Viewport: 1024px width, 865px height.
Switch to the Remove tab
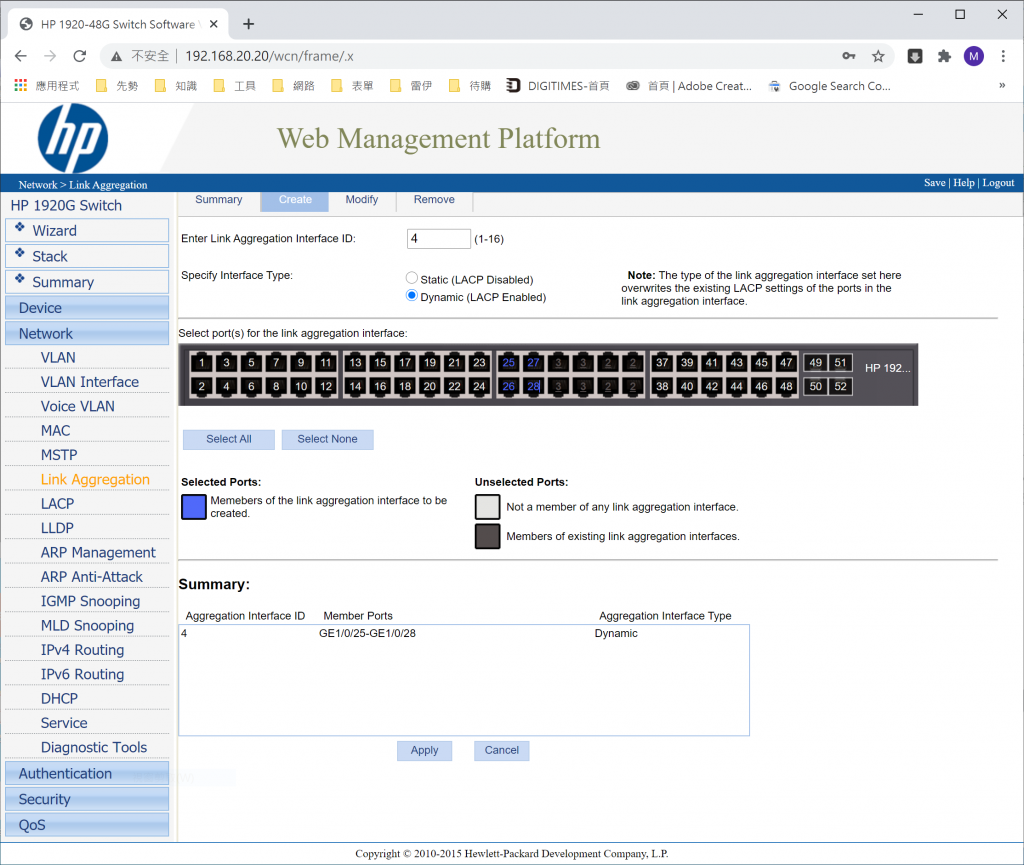click(x=434, y=200)
